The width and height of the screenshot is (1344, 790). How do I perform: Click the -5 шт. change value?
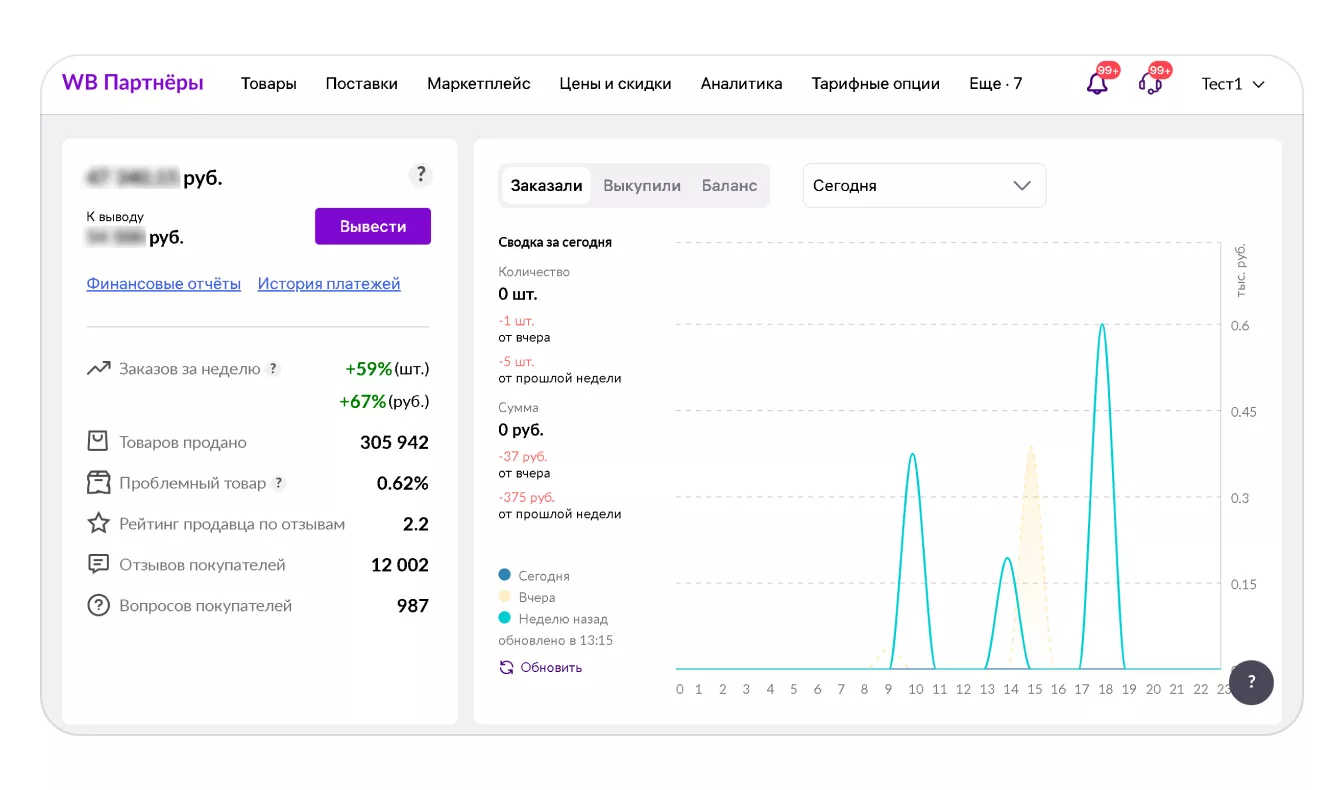tap(517, 361)
